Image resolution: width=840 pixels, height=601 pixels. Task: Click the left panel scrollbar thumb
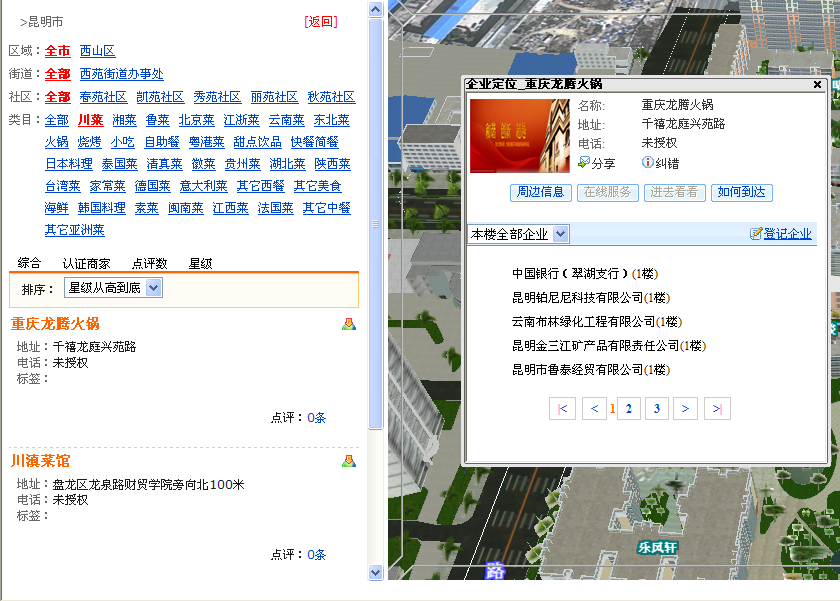(x=376, y=224)
